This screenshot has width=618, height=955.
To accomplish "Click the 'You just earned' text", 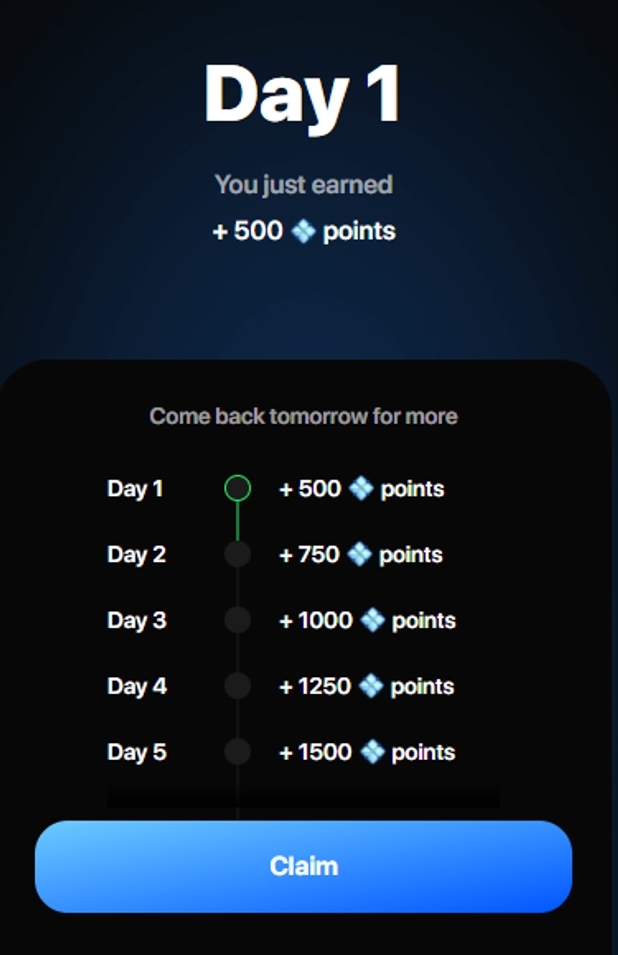I will 303,185.
